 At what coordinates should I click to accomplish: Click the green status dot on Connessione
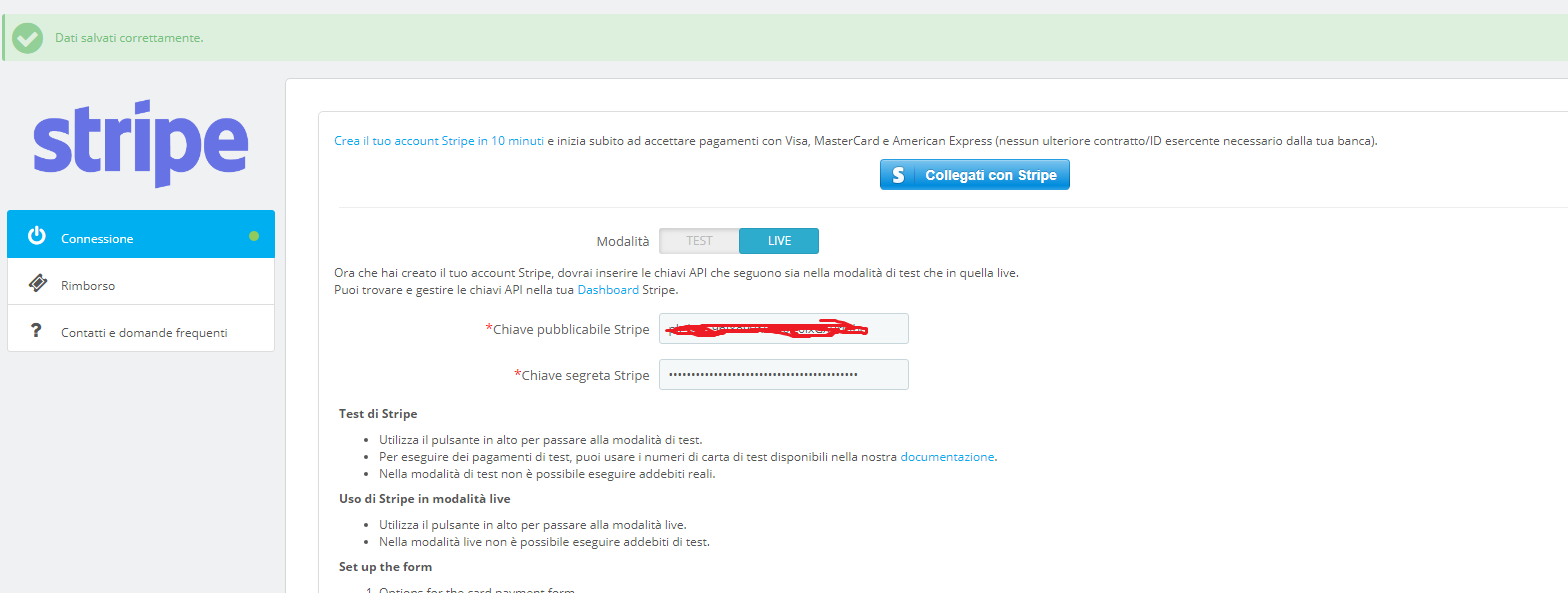tap(254, 236)
